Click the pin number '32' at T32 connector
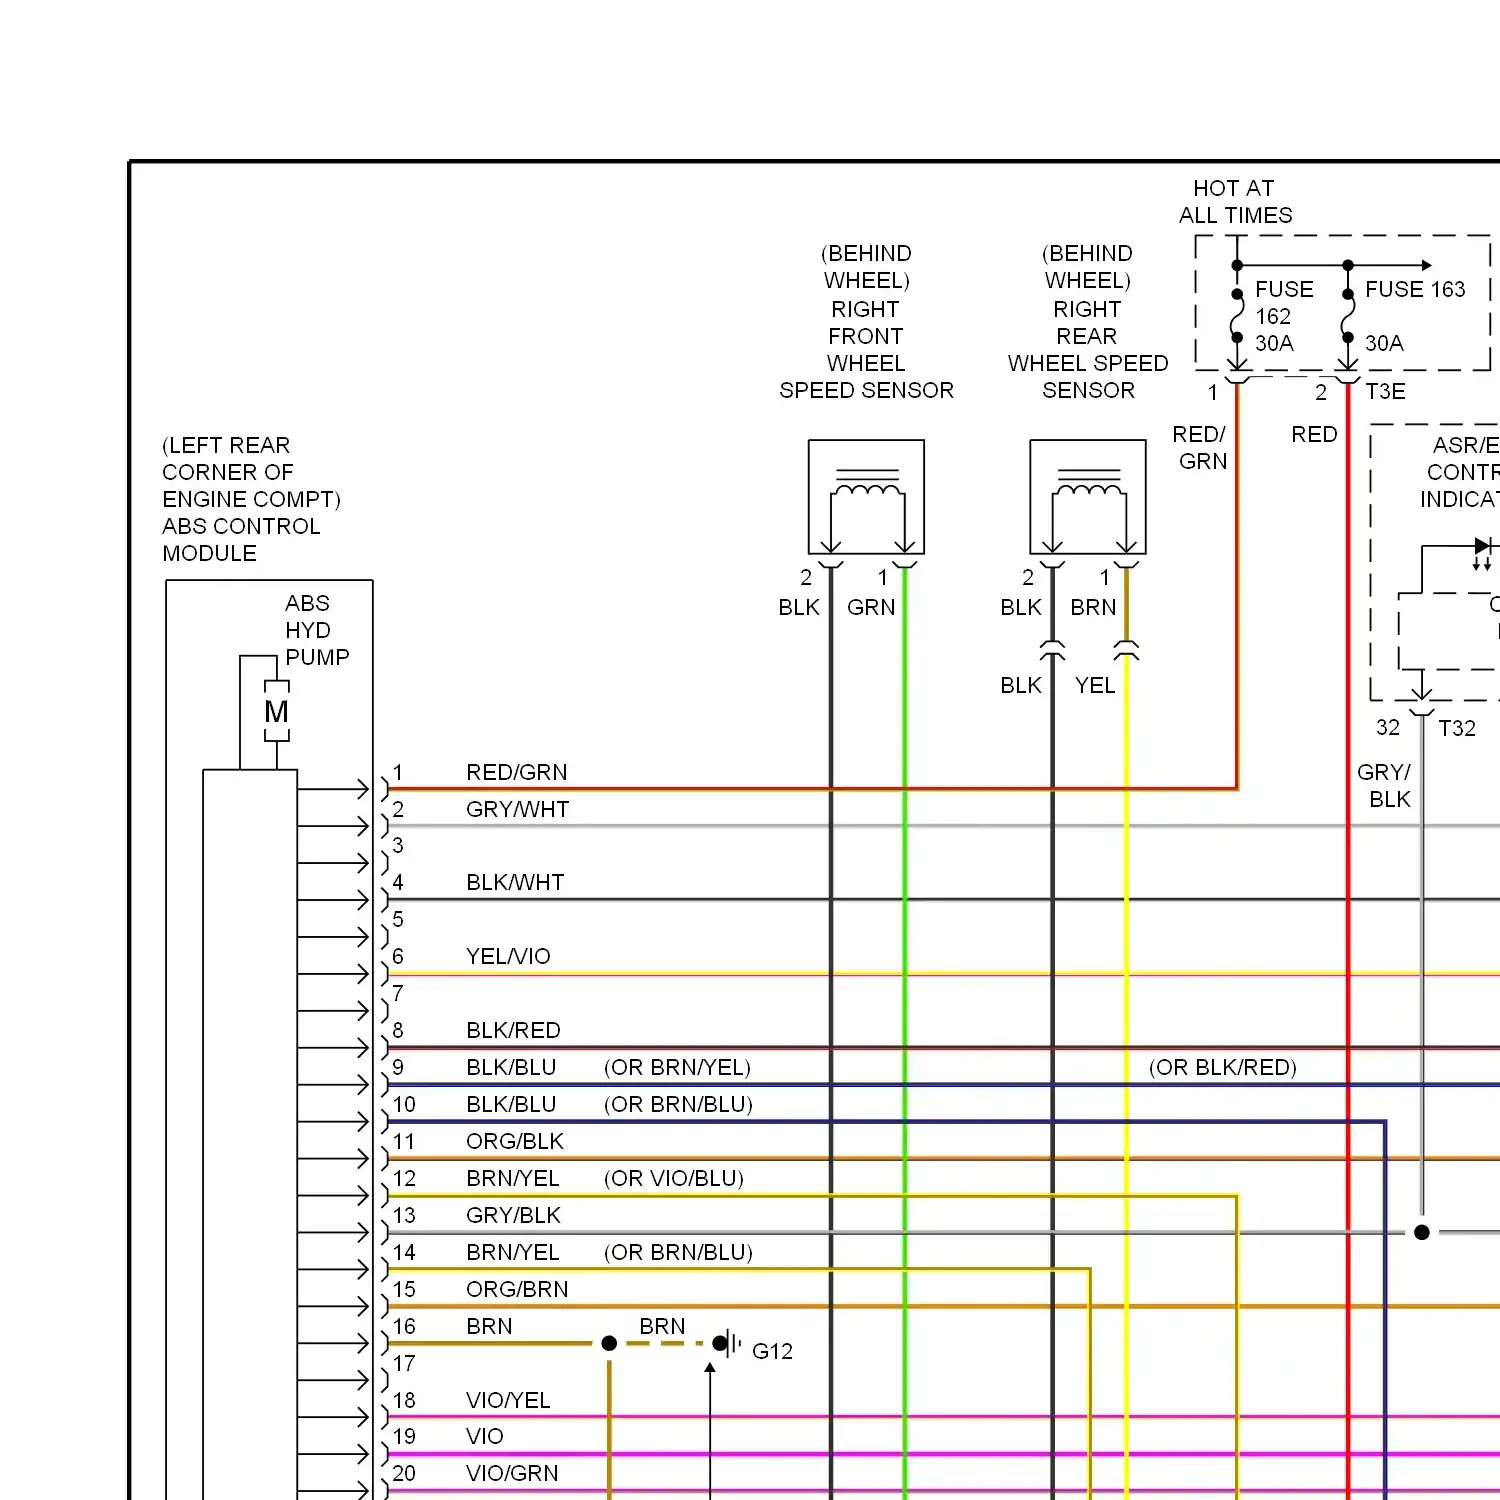The height and width of the screenshot is (1500, 1500). click(x=1388, y=727)
